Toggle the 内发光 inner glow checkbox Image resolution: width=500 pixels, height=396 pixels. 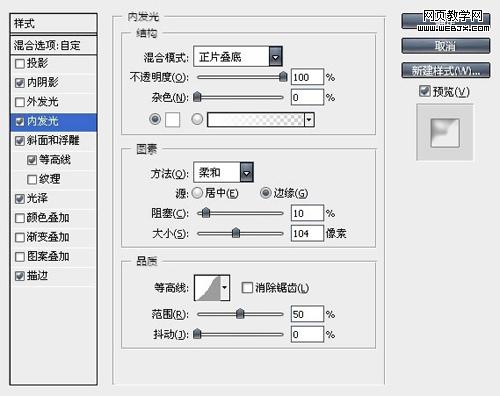coord(20,121)
